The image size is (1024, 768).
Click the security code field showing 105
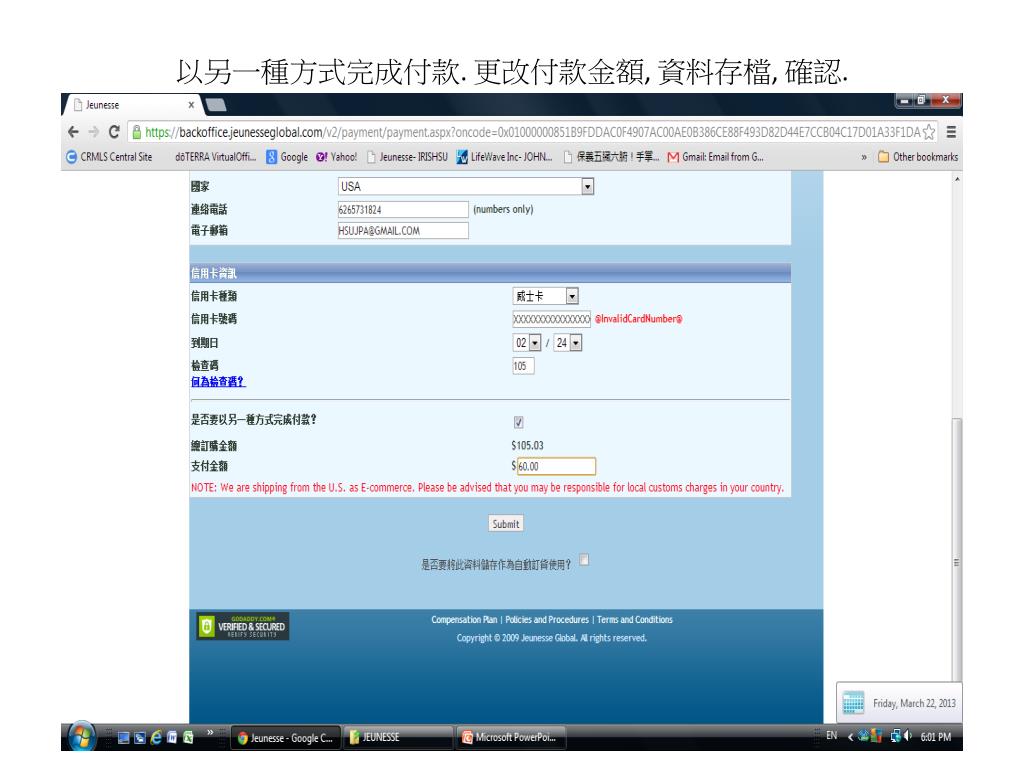tap(523, 366)
